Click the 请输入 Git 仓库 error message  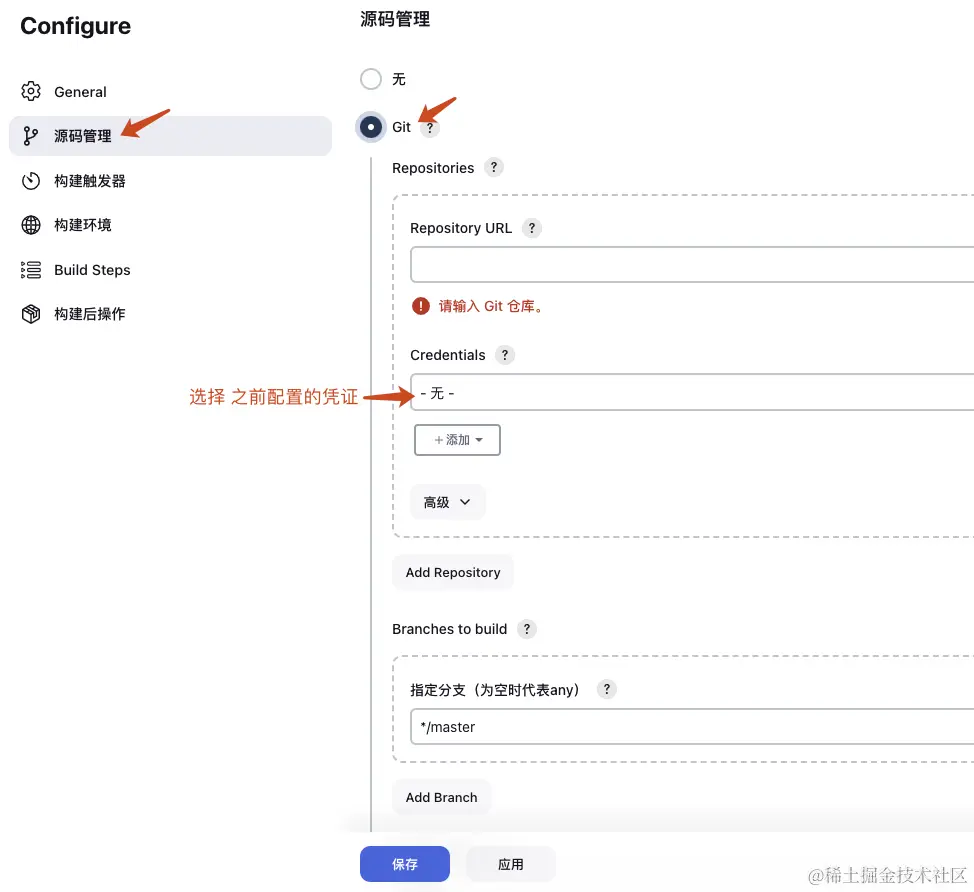click(x=491, y=306)
